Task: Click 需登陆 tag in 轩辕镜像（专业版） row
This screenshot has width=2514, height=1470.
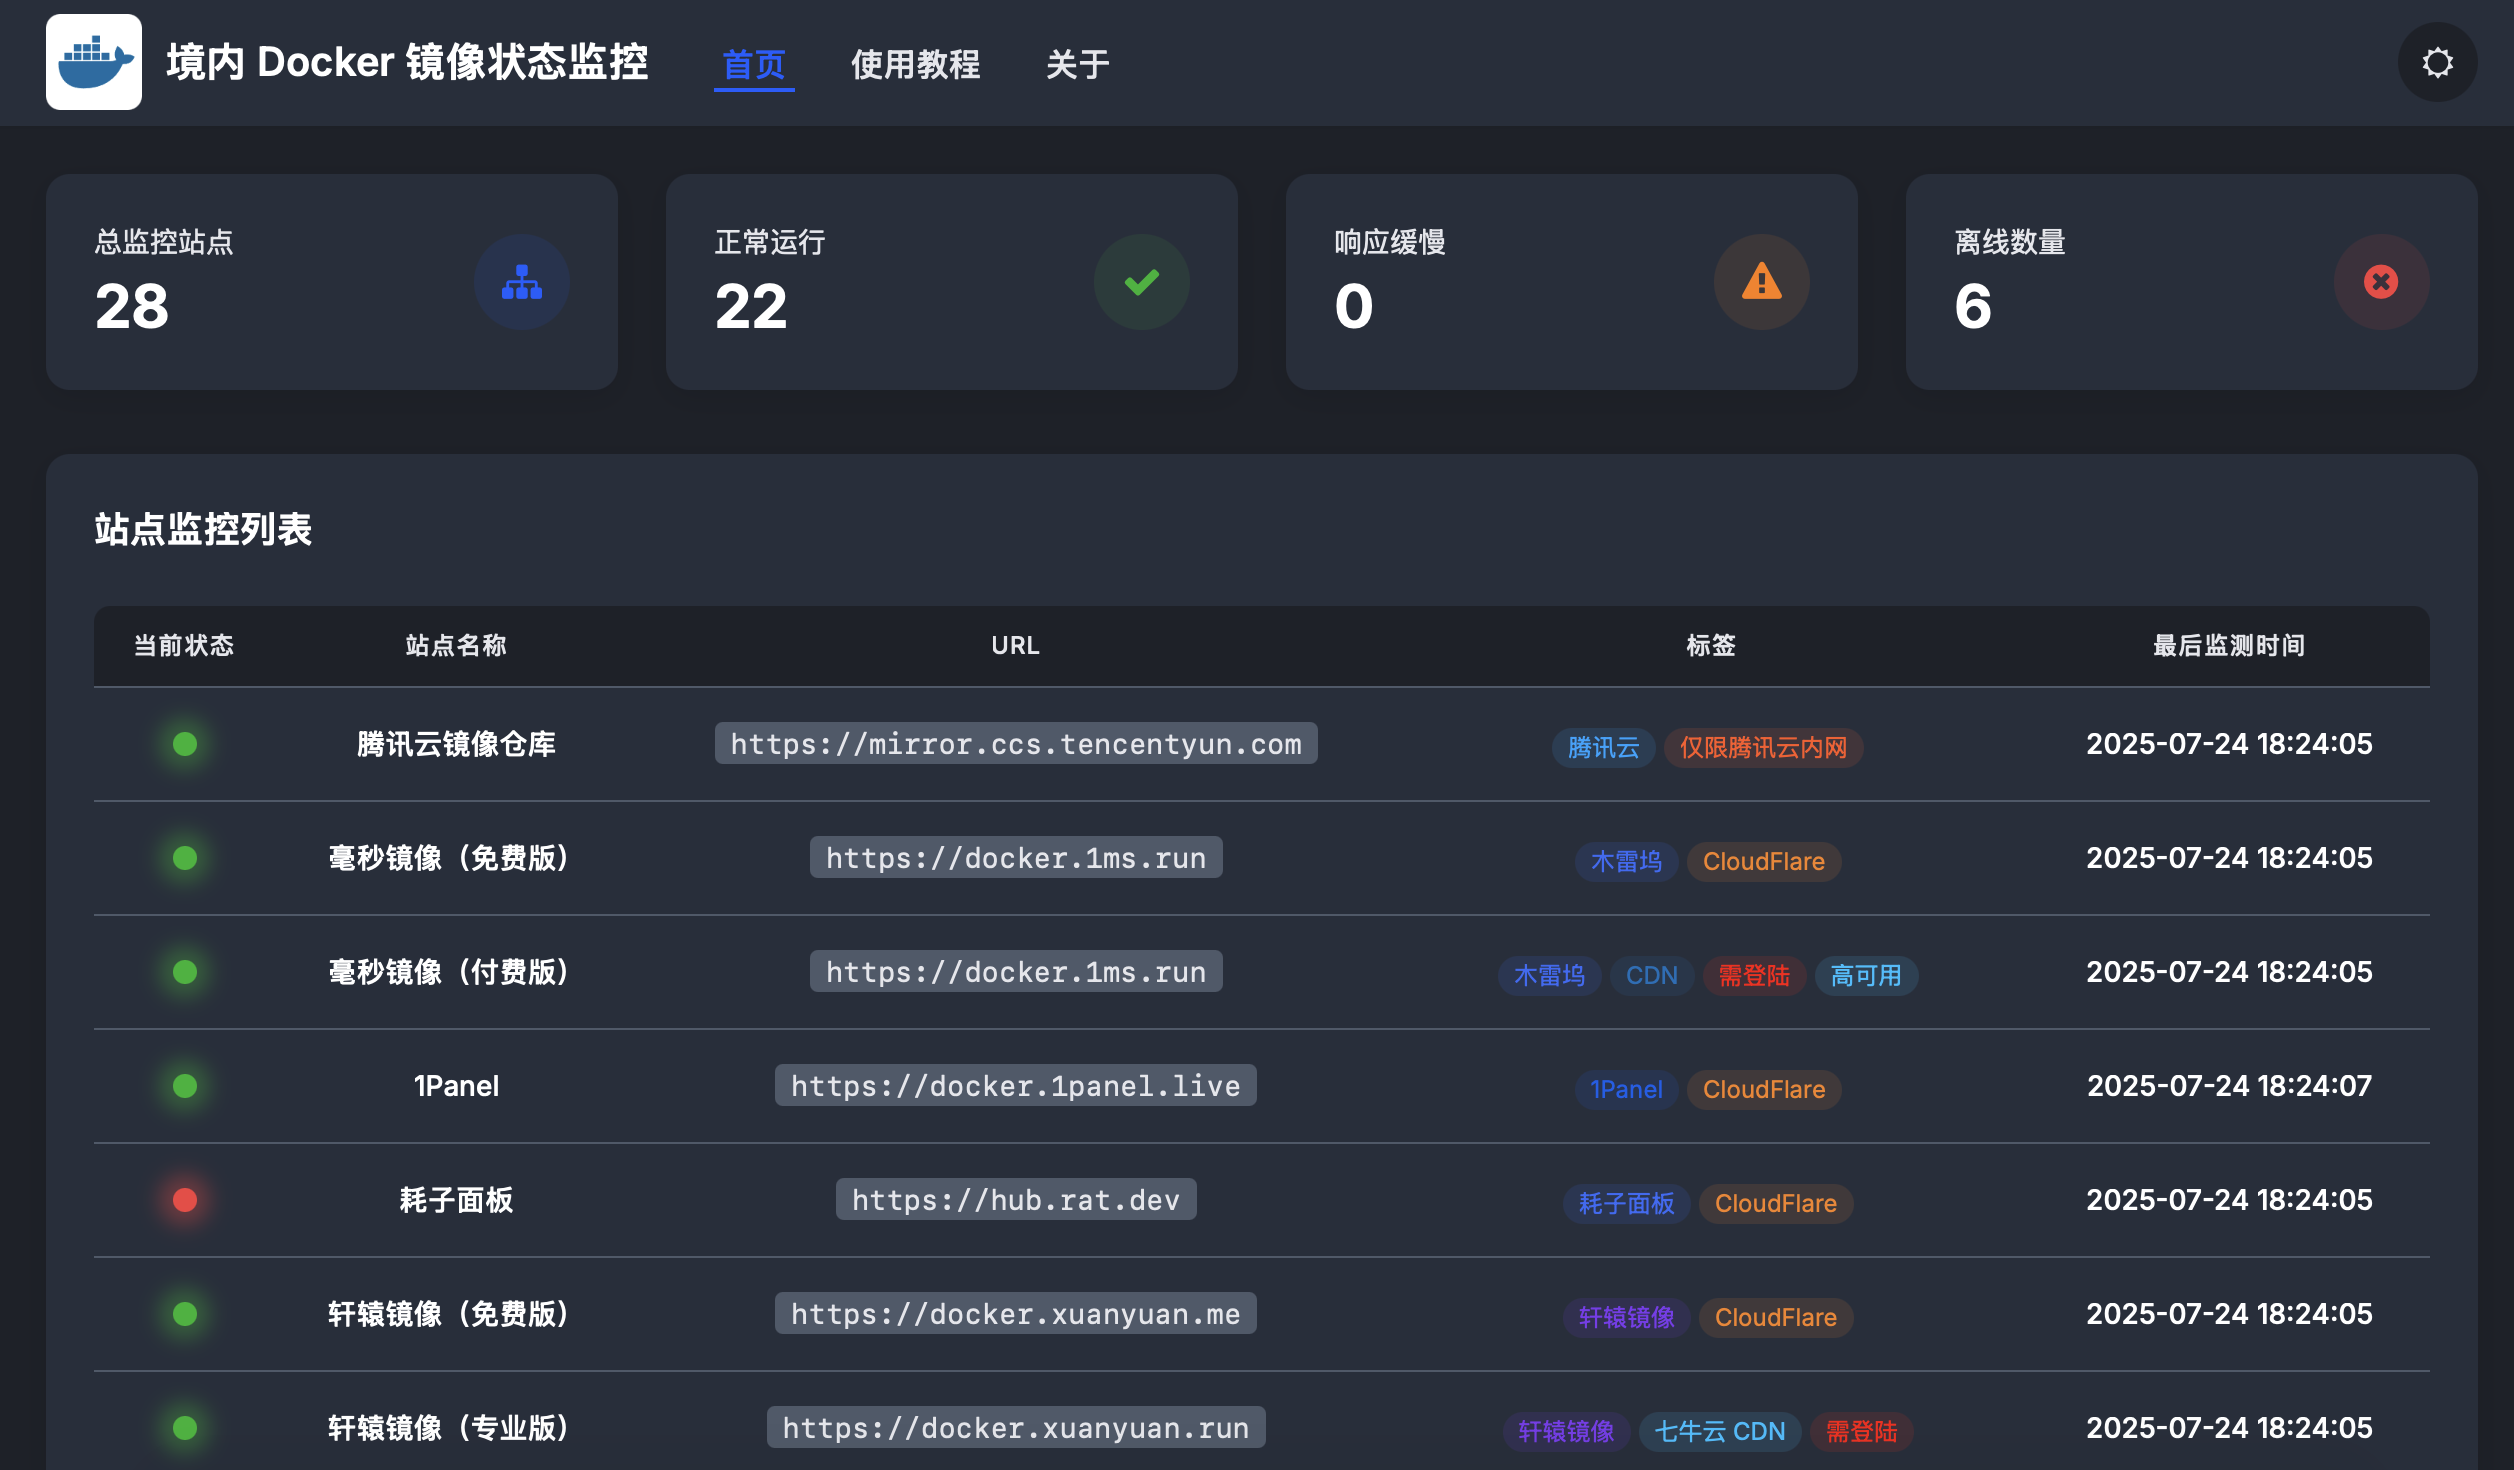Action: pos(1862,1432)
